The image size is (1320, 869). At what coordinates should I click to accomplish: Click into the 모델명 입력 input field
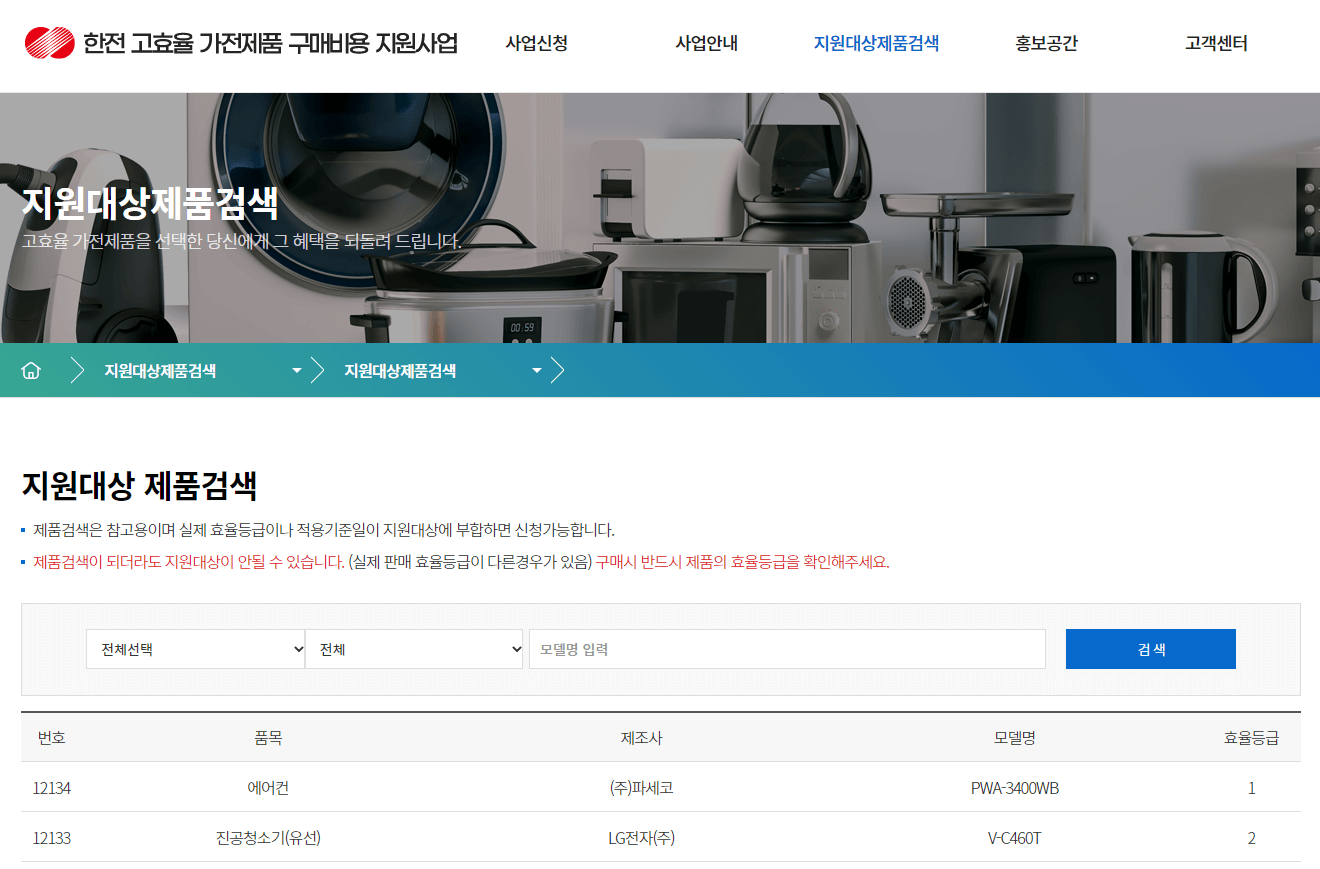coord(787,648)
